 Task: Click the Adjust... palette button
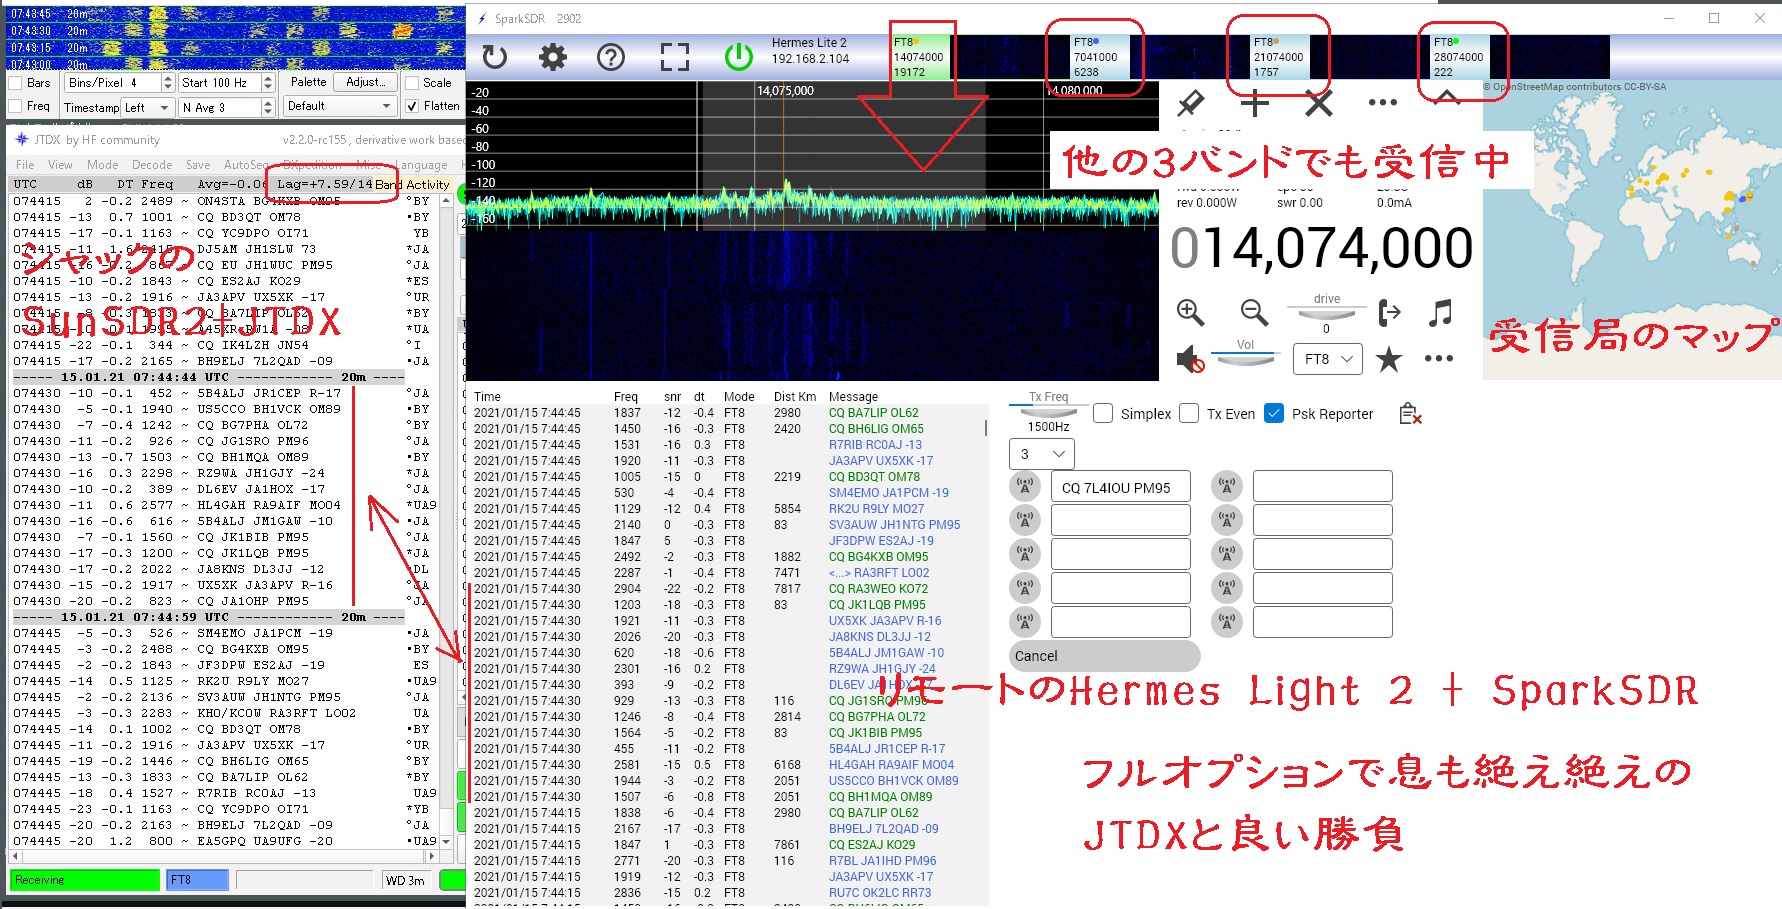click(x=366, y=83)
